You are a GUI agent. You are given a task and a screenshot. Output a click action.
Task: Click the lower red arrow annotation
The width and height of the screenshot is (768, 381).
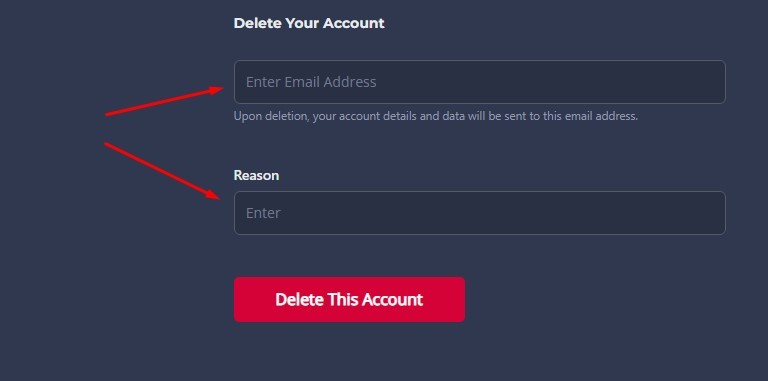coord(162,171)
